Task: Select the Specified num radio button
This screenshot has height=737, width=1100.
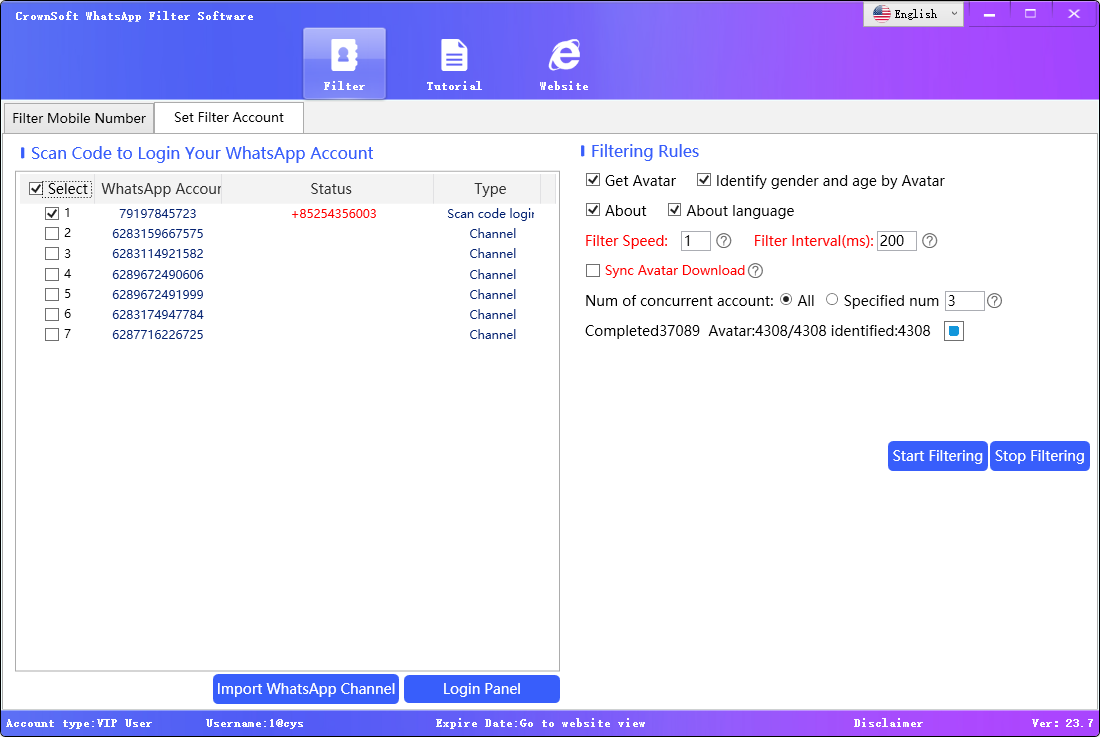Action: [831, 300]
